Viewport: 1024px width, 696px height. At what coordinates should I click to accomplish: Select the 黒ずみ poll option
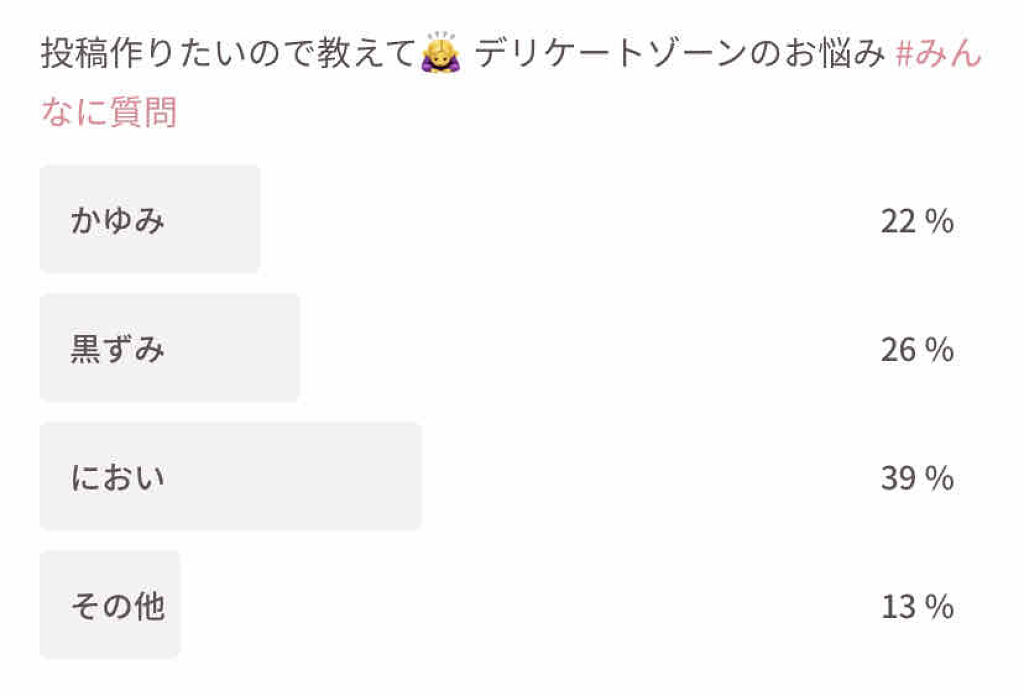(496, 348)
